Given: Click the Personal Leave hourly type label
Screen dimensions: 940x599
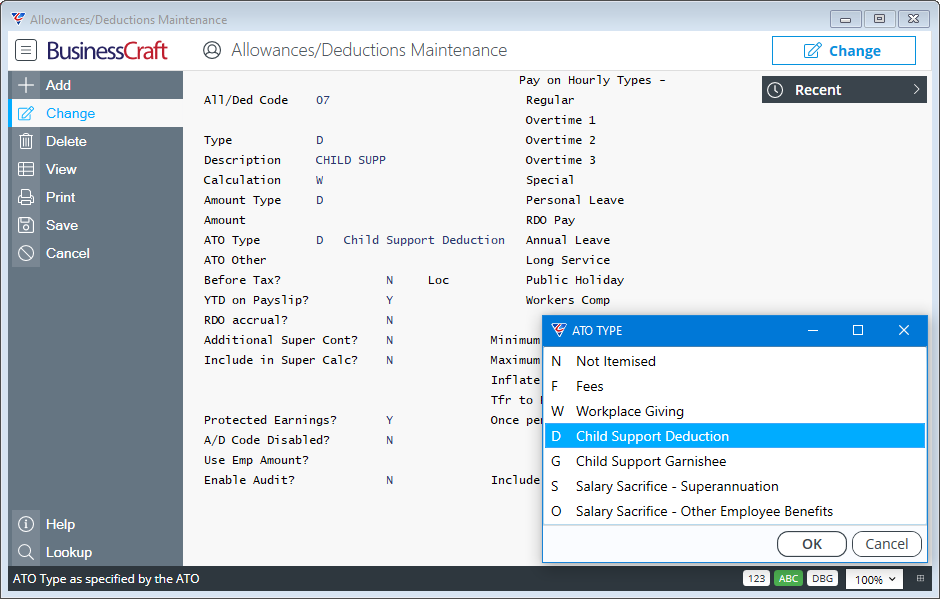Looking at the screenshot, I should (x=575, y=200).
